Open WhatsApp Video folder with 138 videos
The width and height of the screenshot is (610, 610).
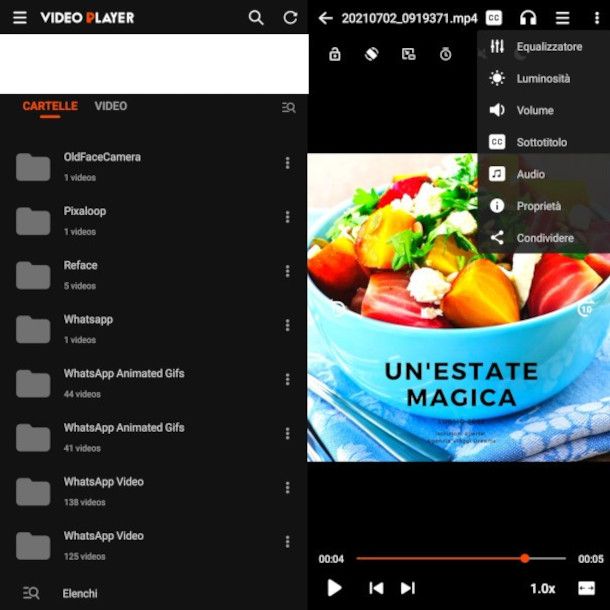[x=154, y=491]
